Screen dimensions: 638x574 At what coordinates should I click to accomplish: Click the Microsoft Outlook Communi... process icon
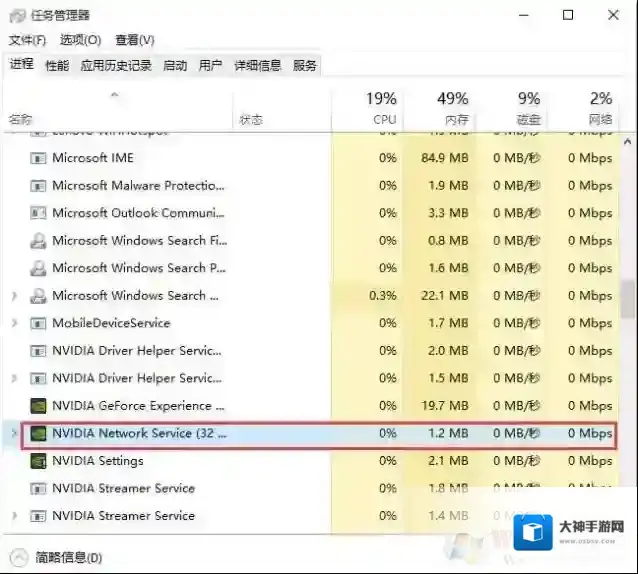38,213
